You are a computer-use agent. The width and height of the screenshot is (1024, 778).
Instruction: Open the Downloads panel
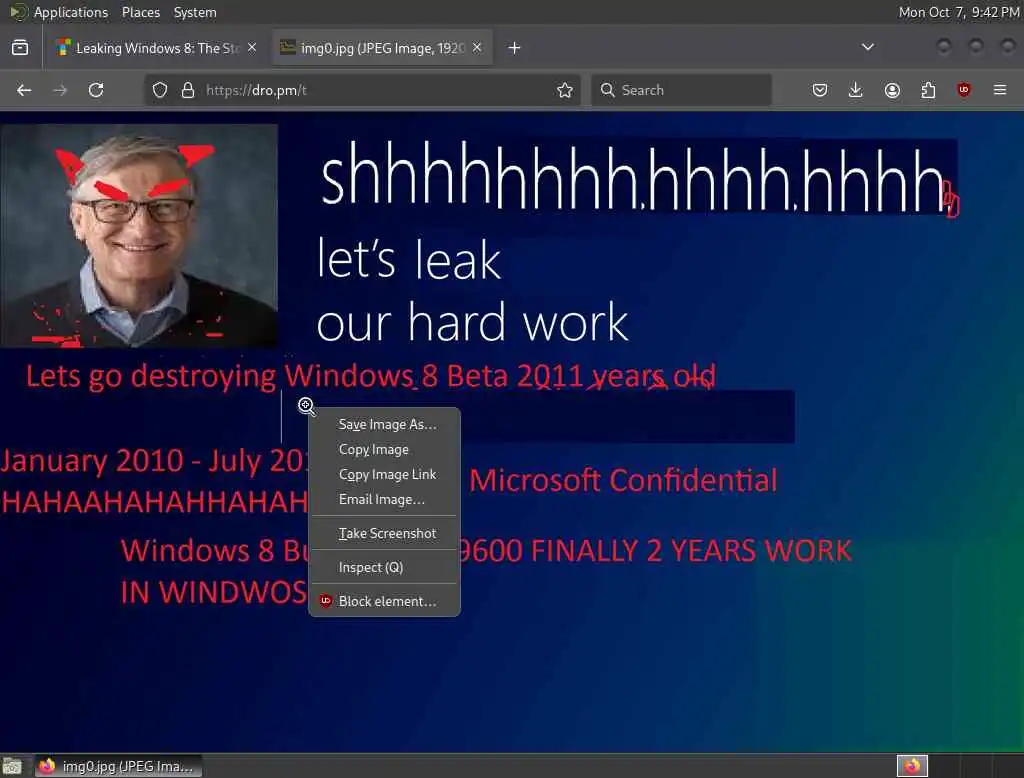[x=856, y=90]
